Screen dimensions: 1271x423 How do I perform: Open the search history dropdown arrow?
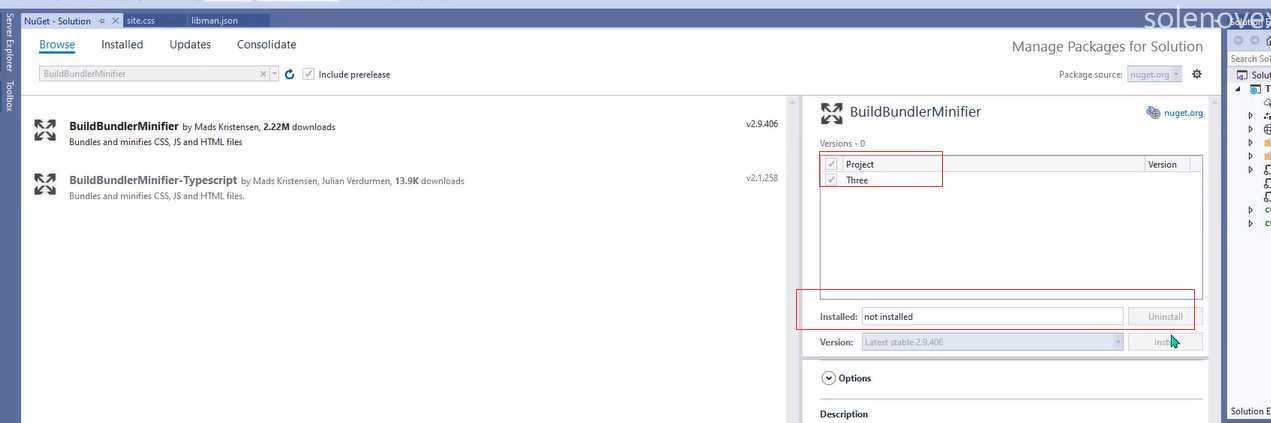[x=275, y=74]
